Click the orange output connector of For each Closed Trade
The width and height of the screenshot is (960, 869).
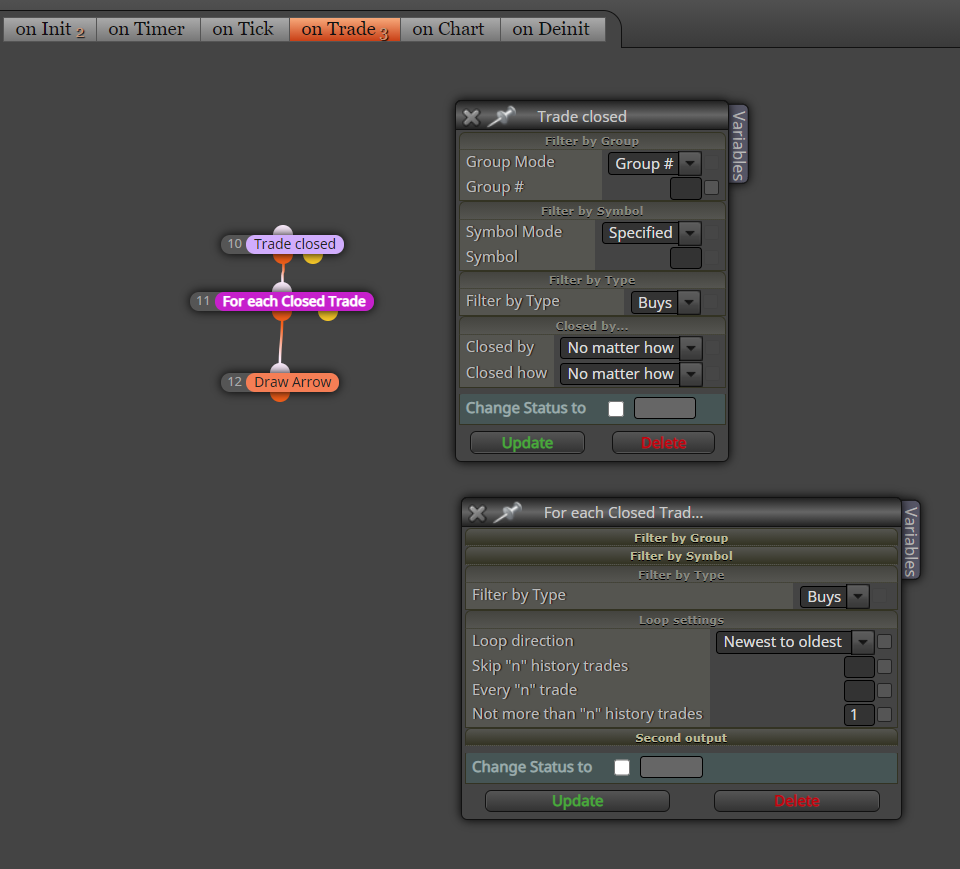click(x=282, y=315)
